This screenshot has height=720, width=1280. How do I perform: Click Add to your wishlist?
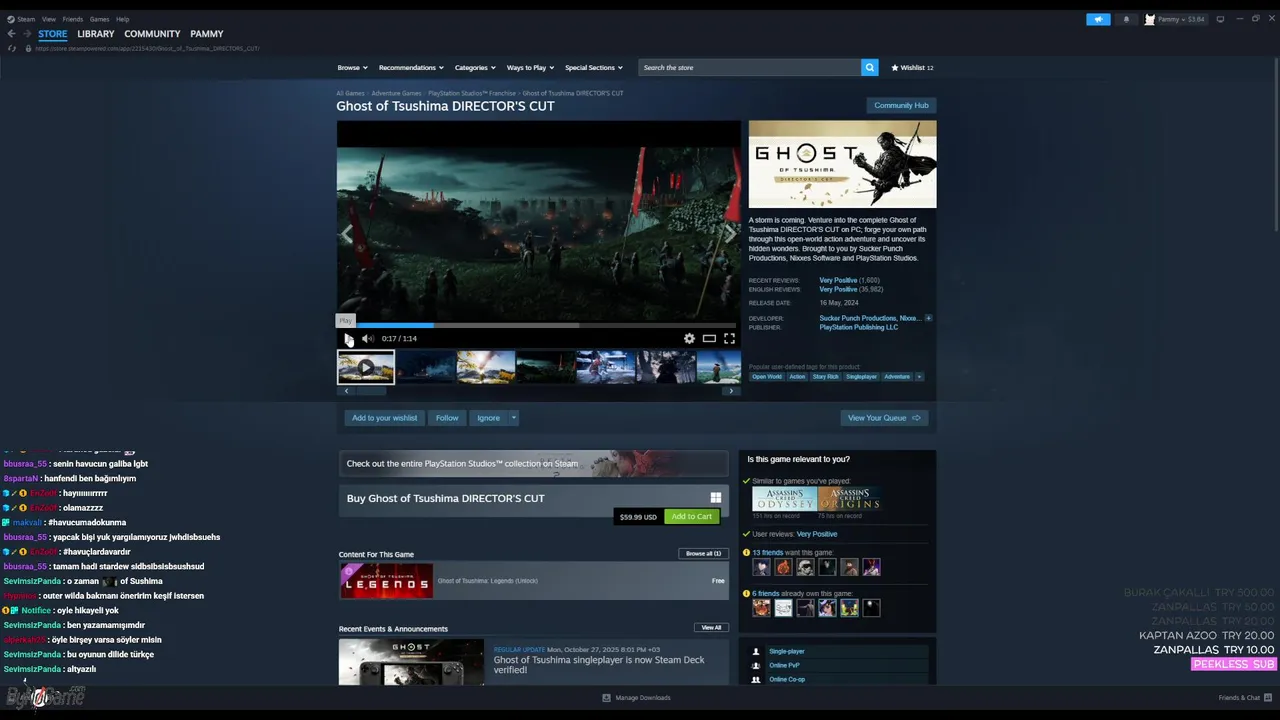[x=384, y=418]
